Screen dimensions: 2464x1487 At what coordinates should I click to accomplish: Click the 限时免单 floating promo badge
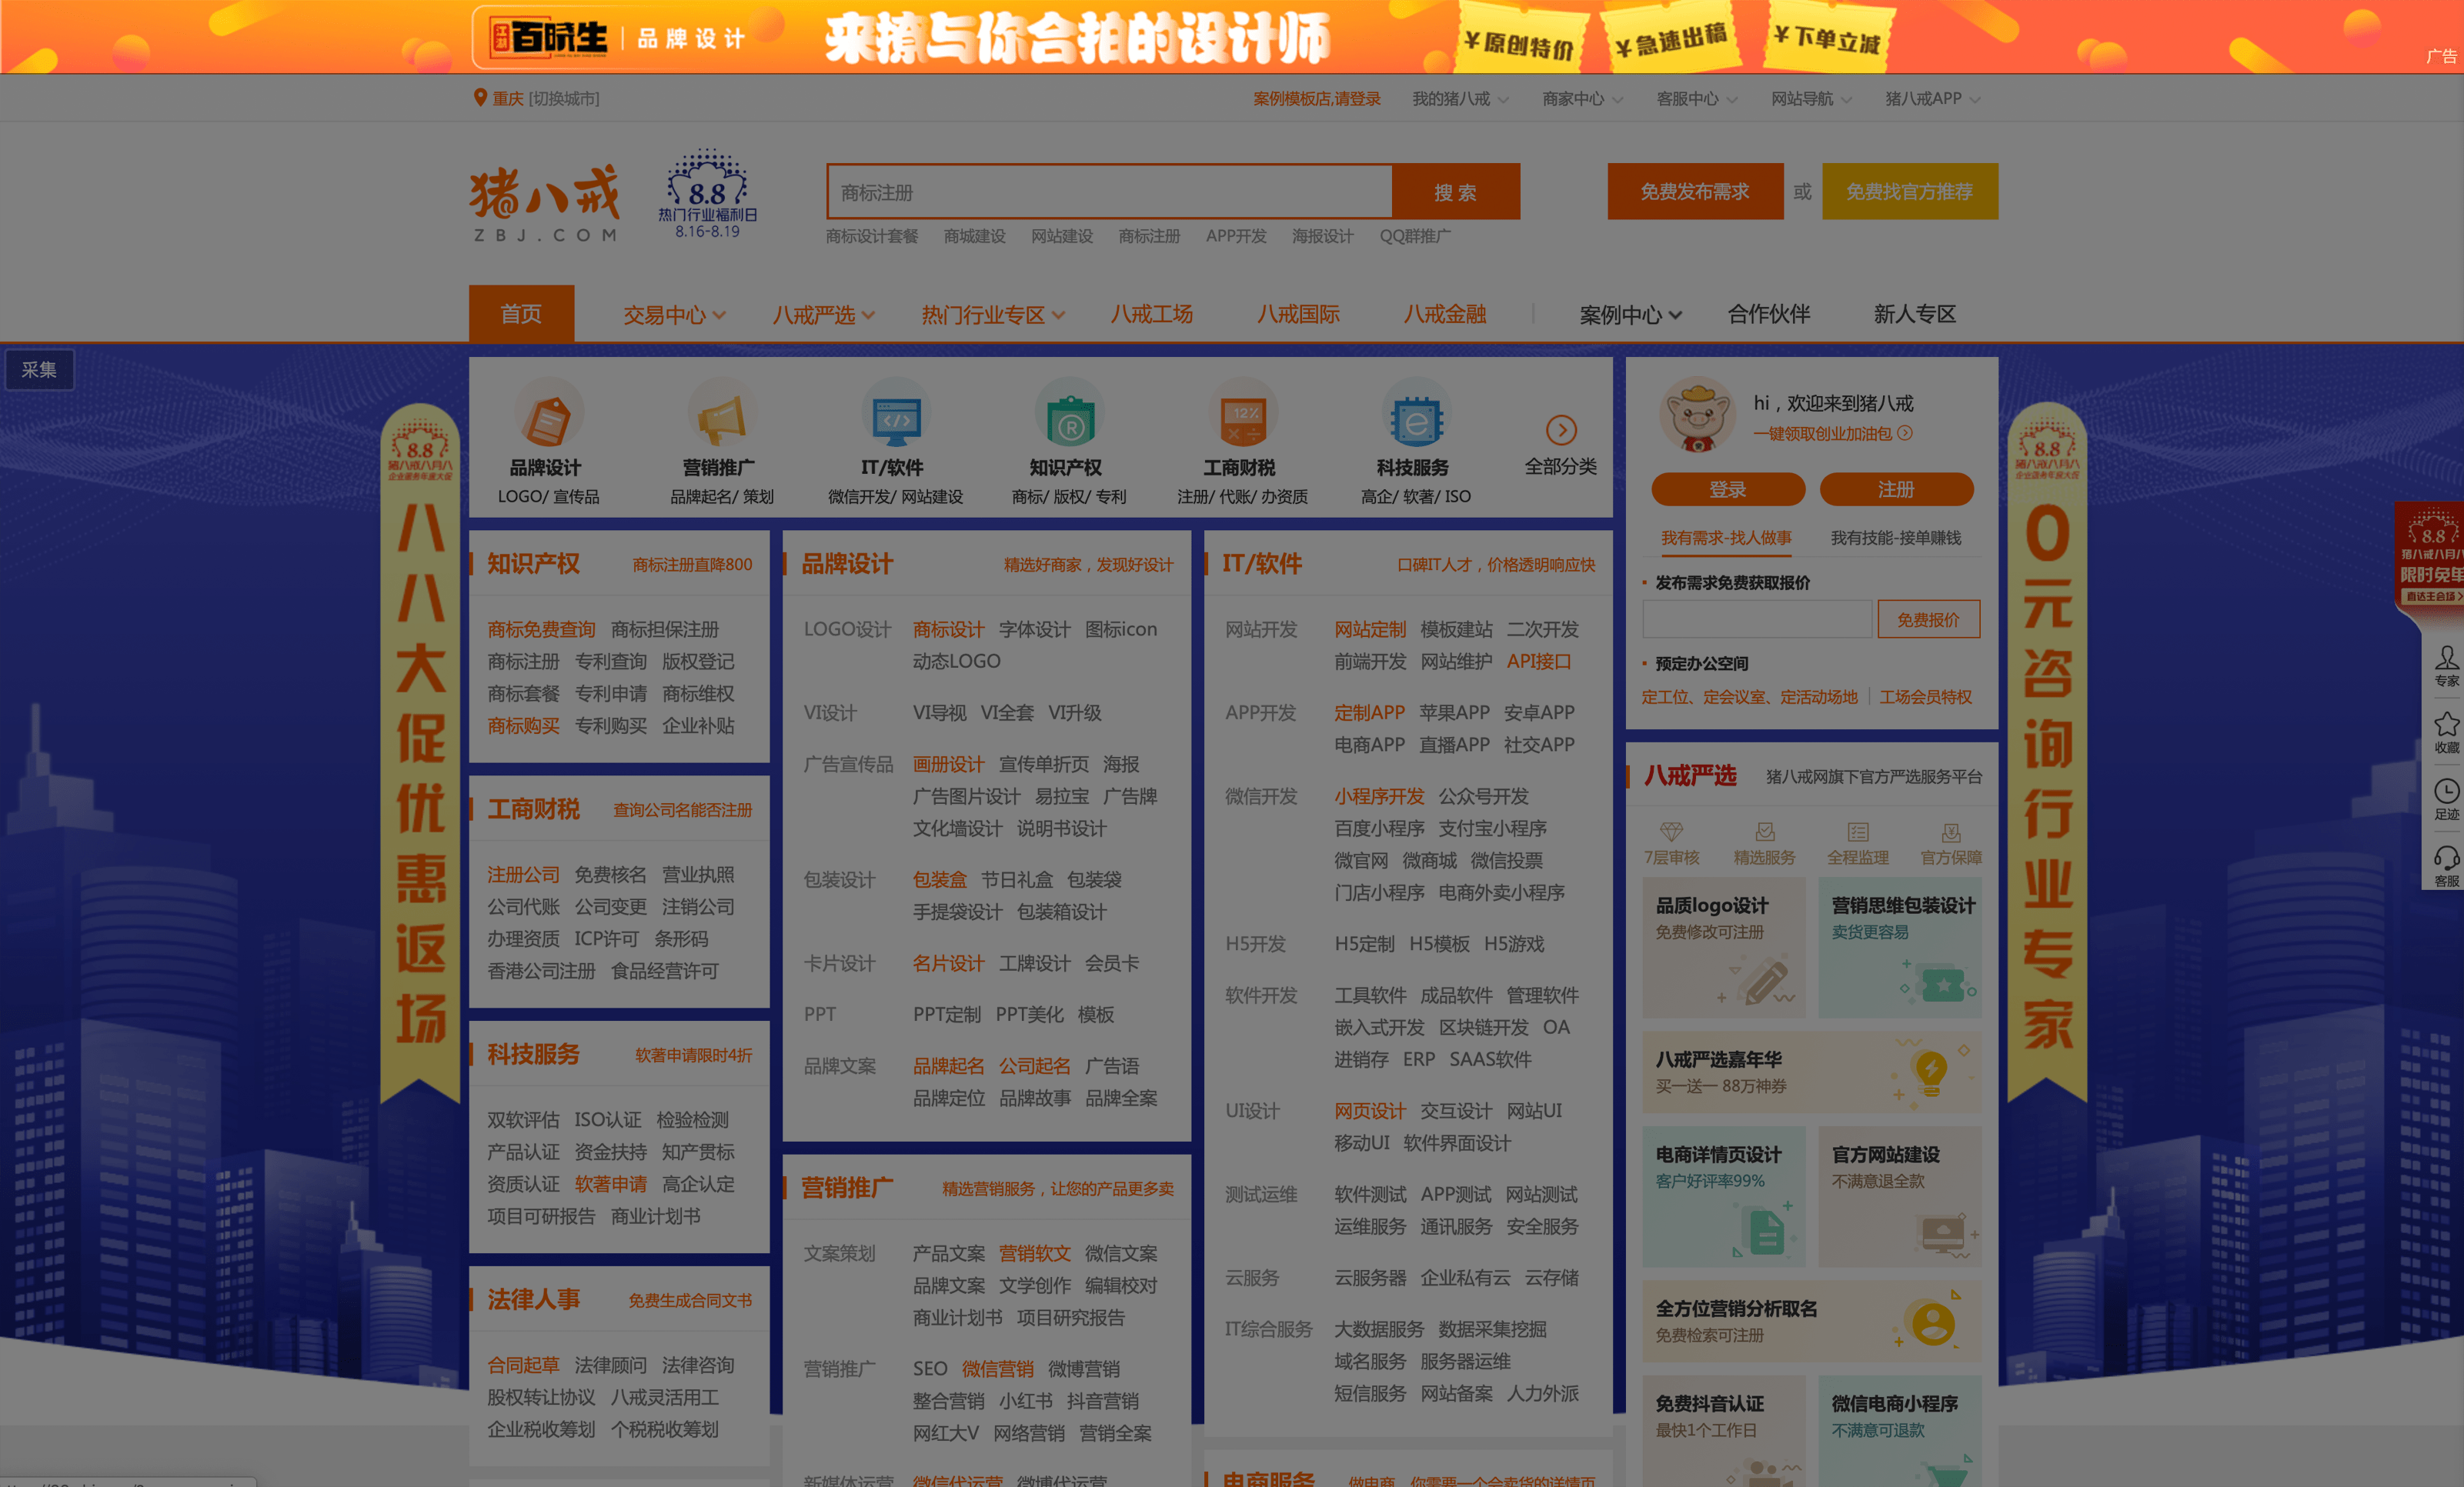coord(2430,556)
